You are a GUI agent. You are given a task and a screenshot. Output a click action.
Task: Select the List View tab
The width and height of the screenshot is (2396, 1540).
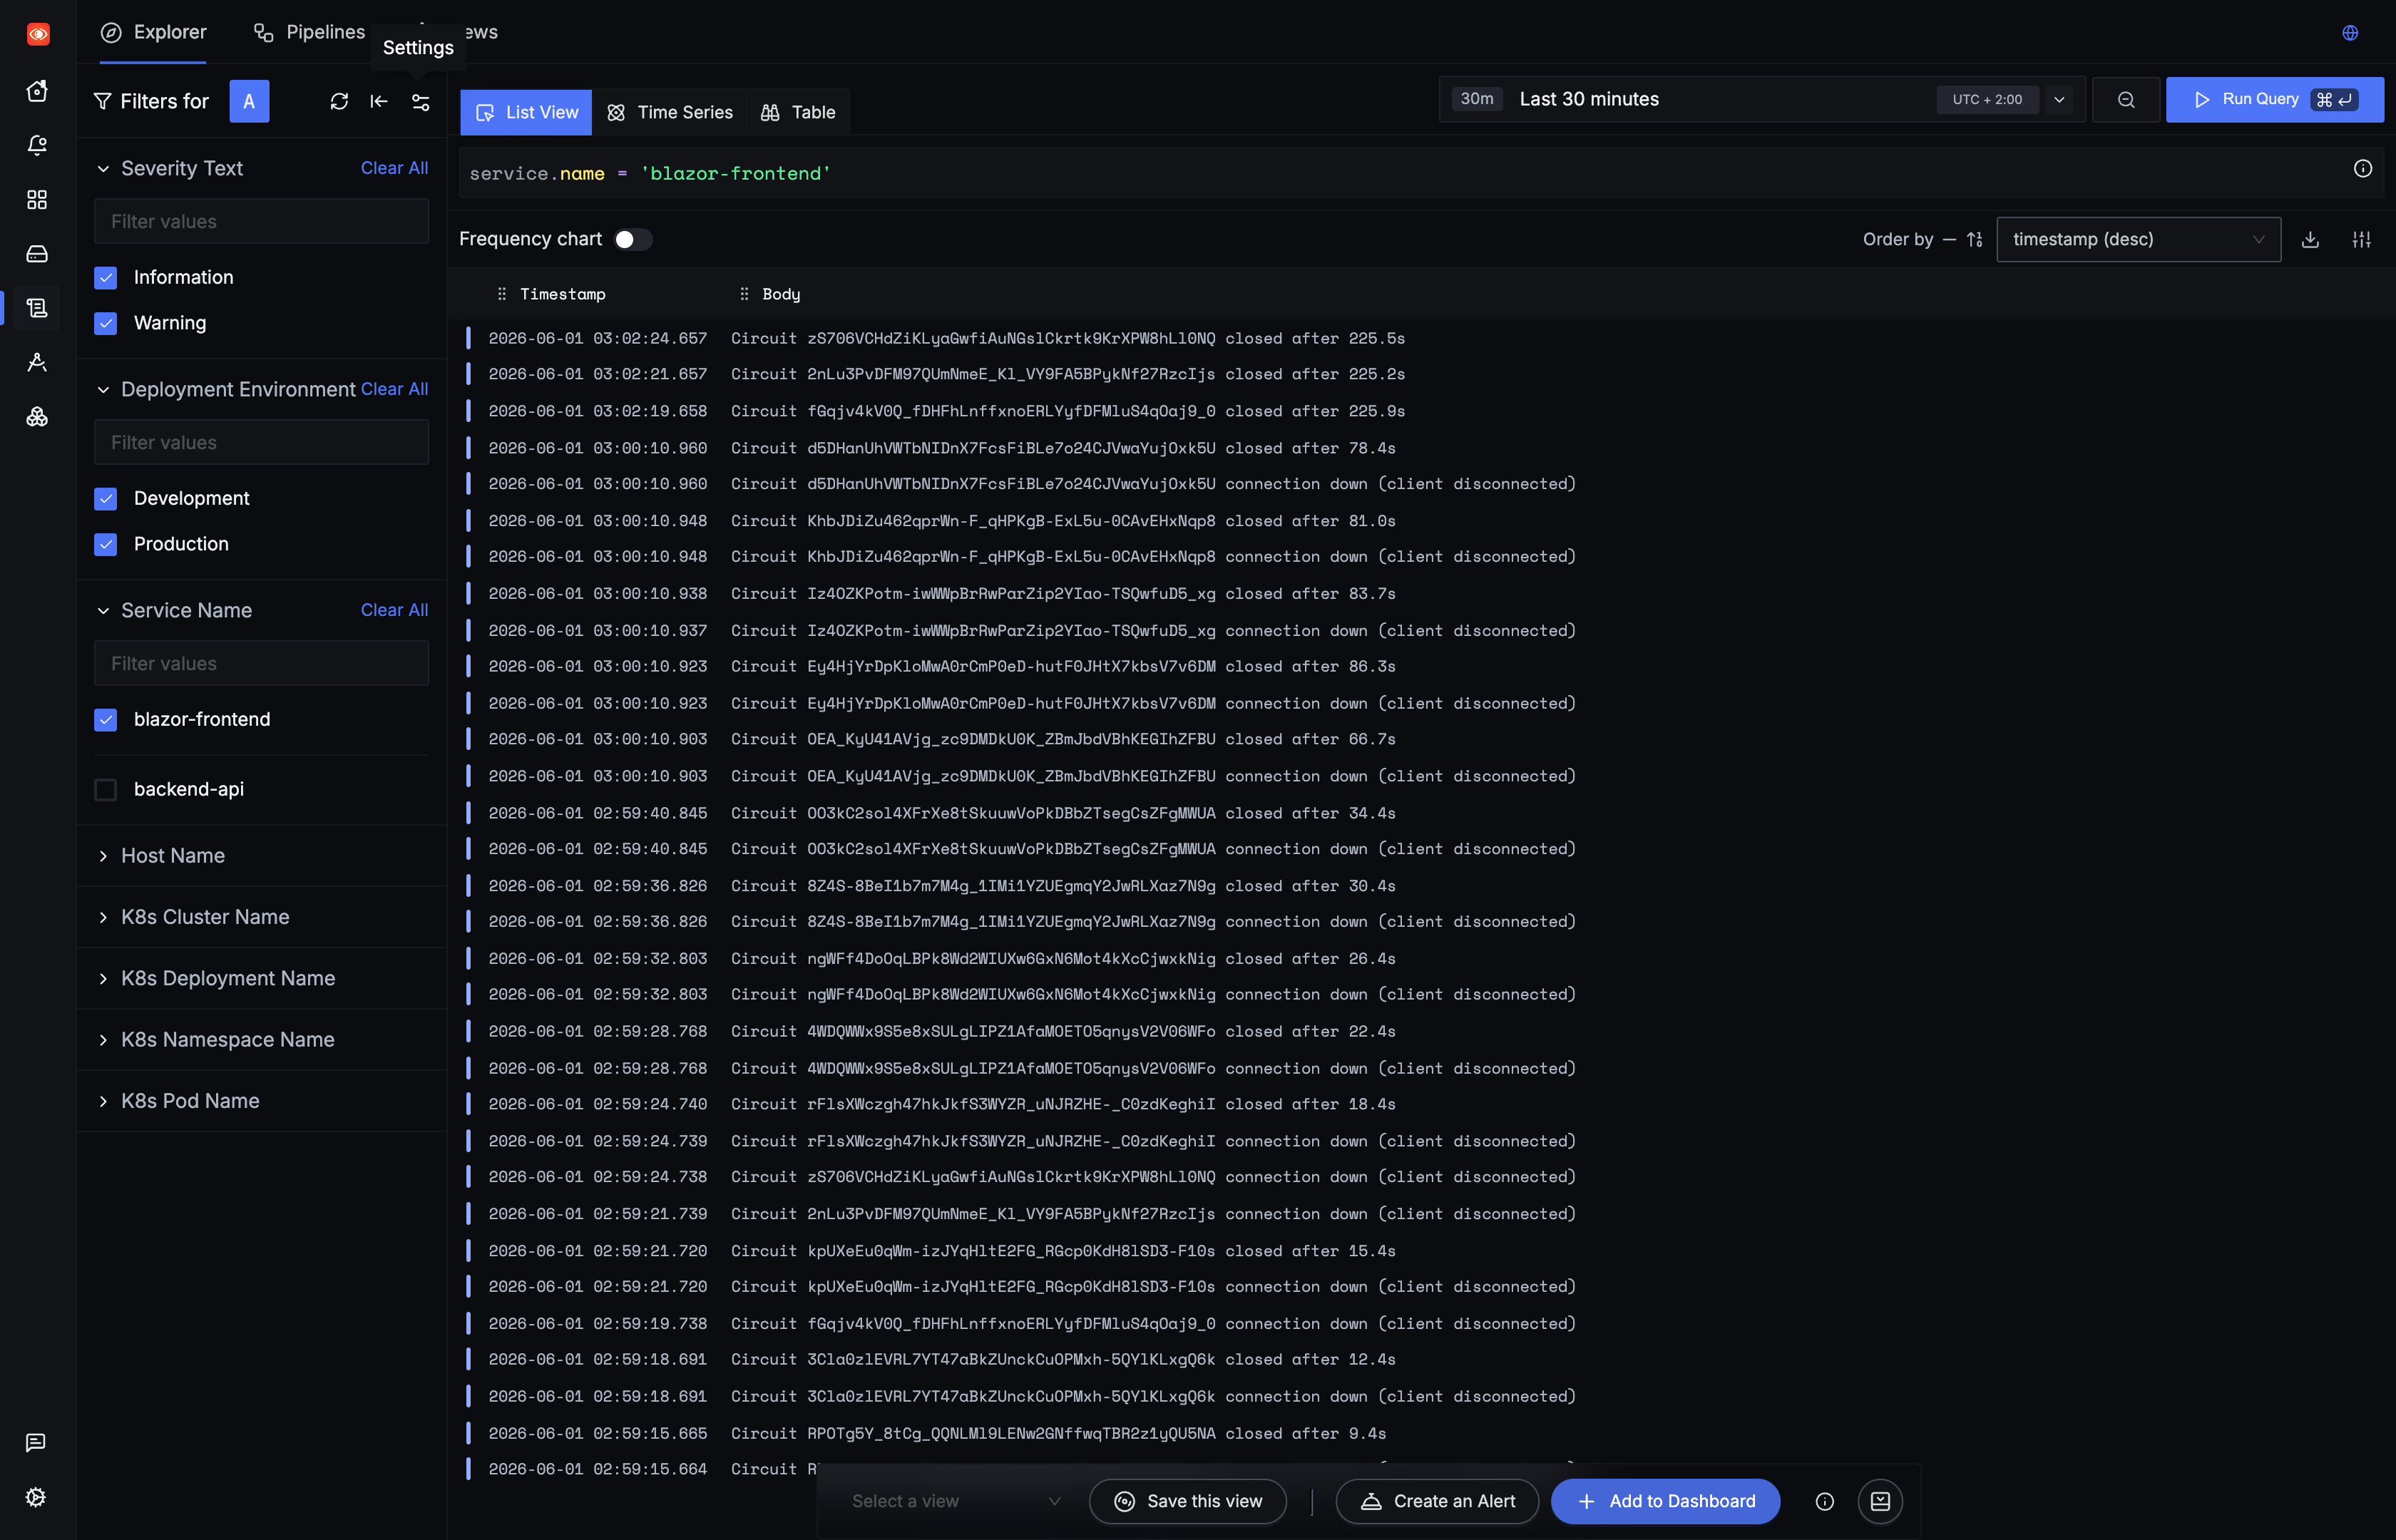point(526,112)
